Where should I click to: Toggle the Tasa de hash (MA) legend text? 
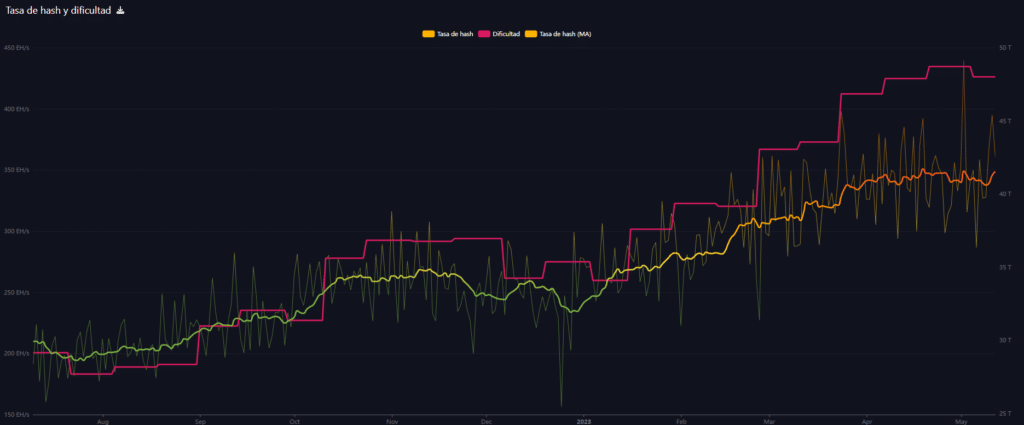pyautogui.click(x=566, y=34)
